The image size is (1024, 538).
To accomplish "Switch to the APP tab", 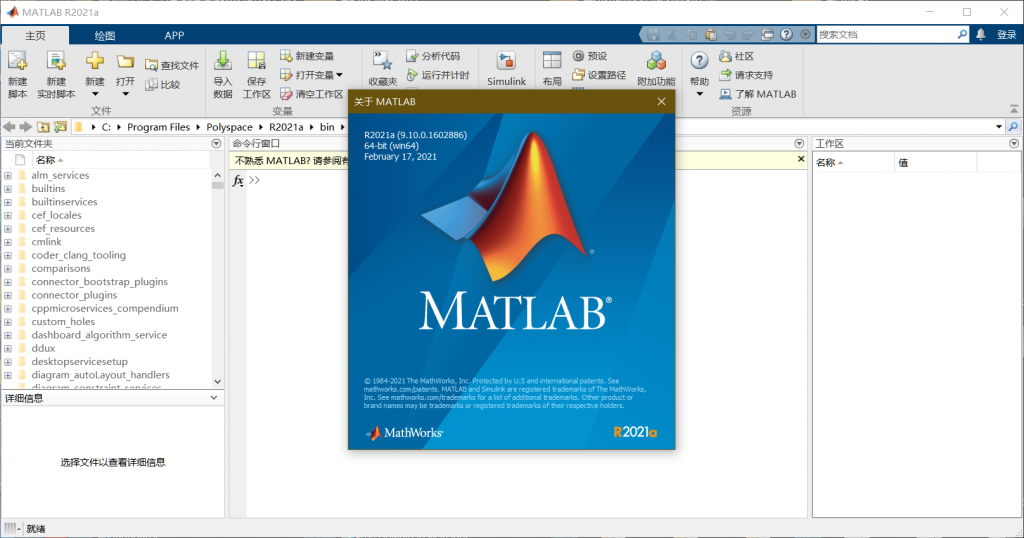I will 174,35.
